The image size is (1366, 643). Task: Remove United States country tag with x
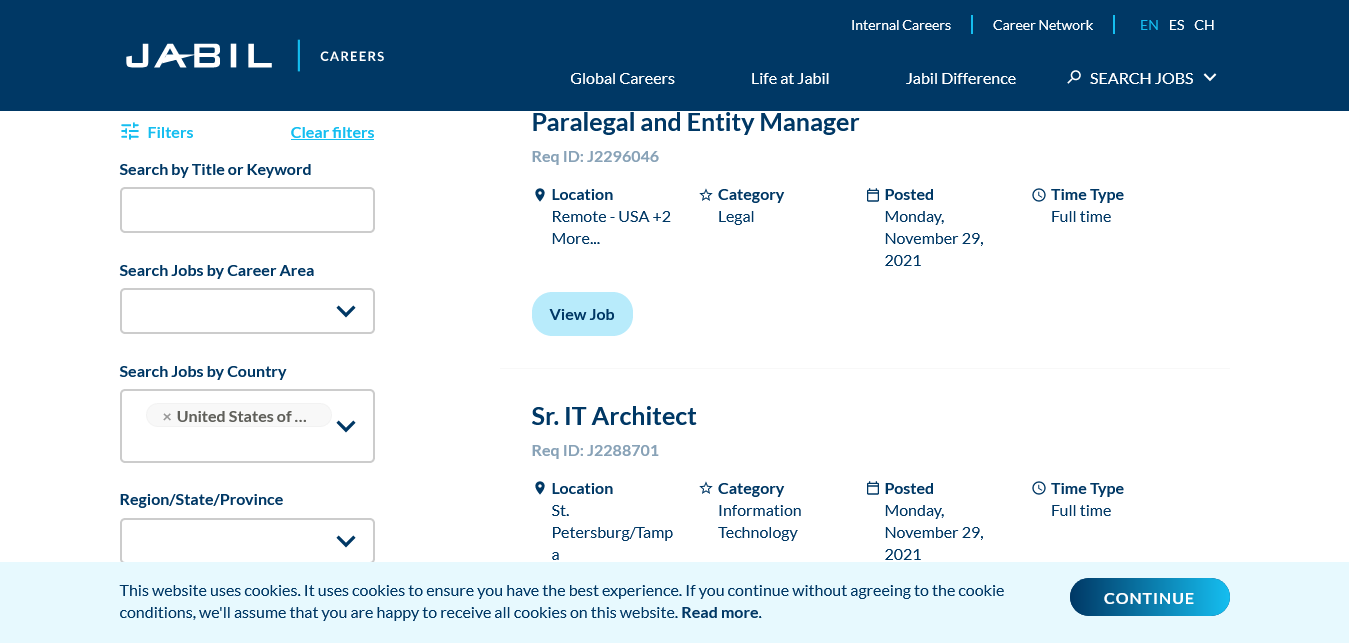[x=167, y=417]
